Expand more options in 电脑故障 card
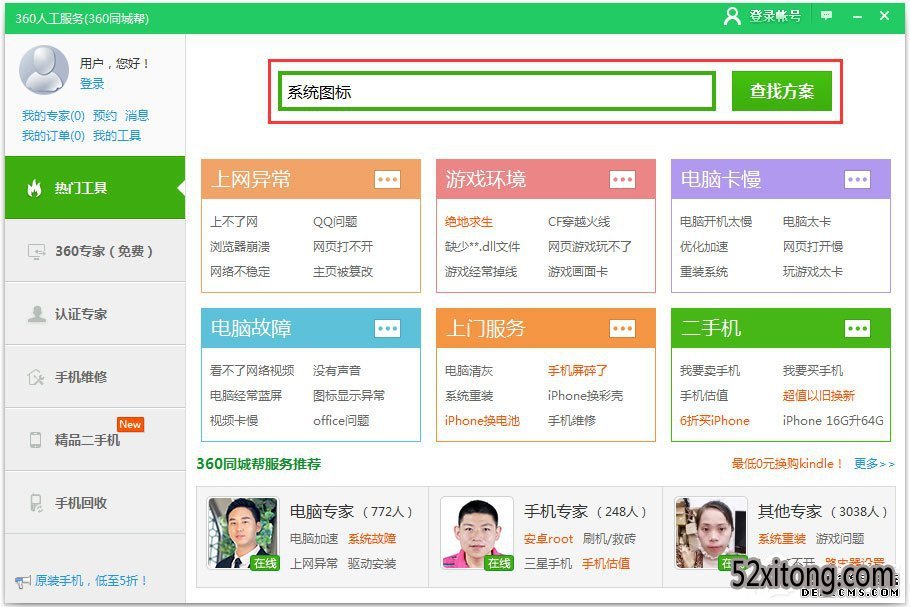This screenshot has height=607, width=910. [388, 328]
